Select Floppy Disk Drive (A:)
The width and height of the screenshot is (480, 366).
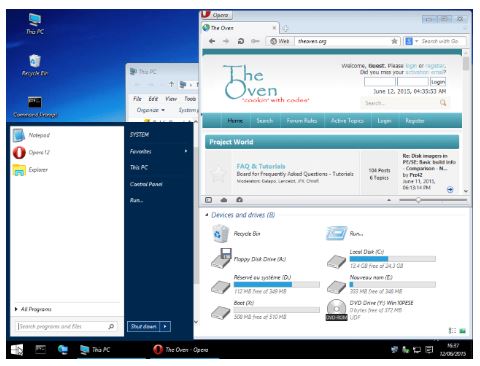tap(249, 258)
